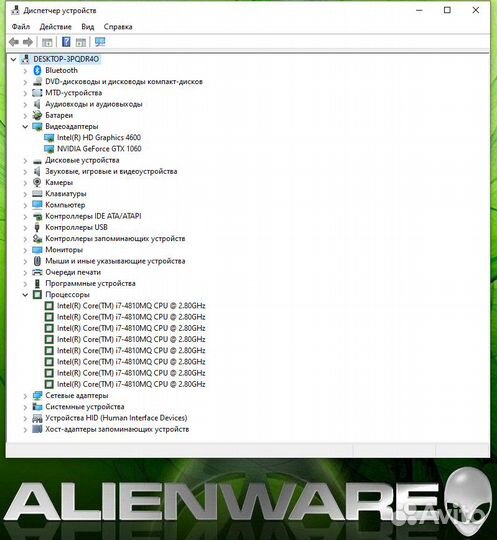Image resolution: width=497 pixels, height=540 pixels.
Task: Close the Диспетчер устройств window
Action: (x=476, y=10)
